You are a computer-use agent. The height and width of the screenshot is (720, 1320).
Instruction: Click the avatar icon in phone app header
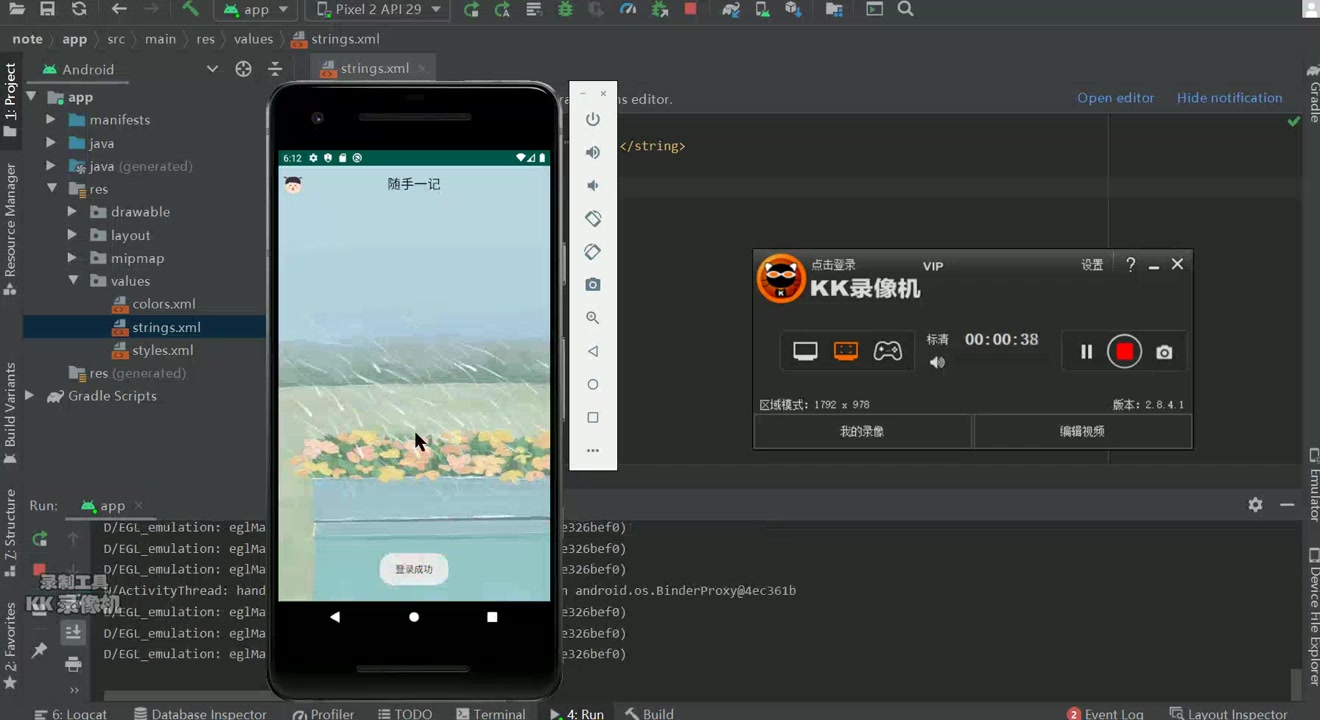point(293,185)
